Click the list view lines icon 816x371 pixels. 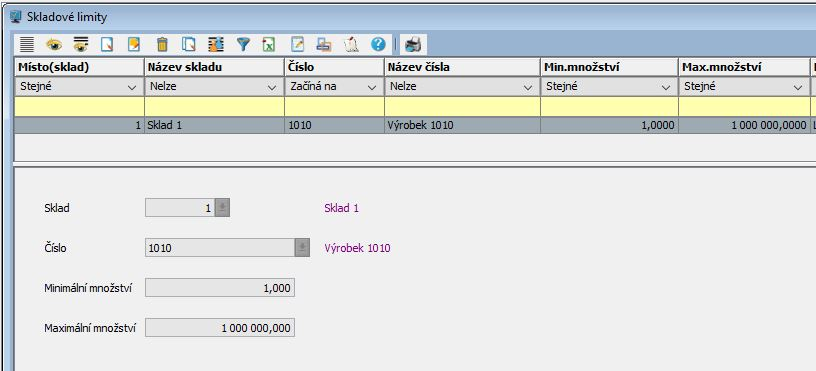(x=27, y=45)
